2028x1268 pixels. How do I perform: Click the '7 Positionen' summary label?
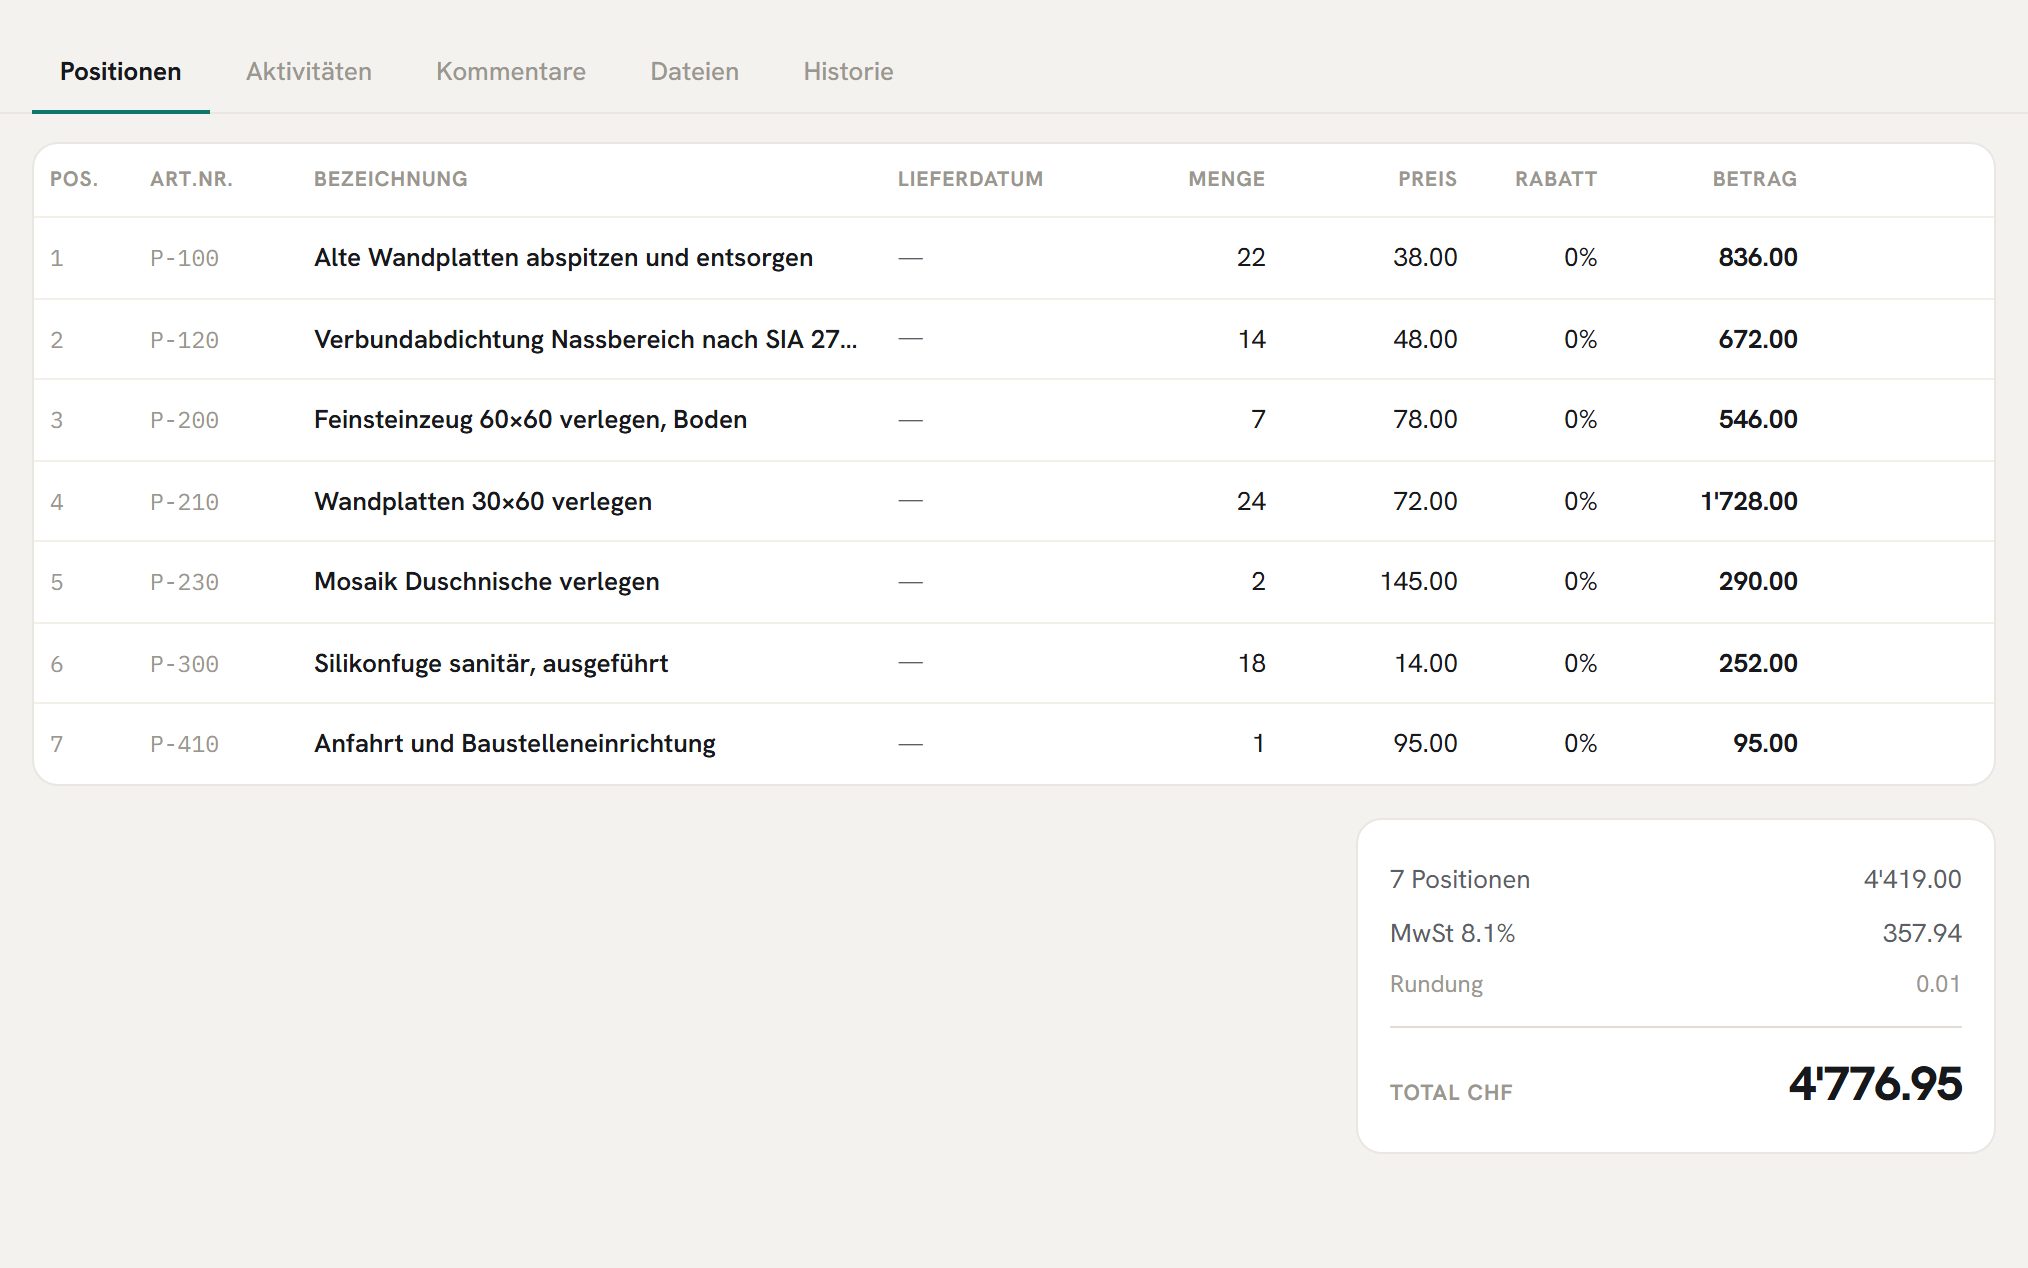coord(1460,880)
